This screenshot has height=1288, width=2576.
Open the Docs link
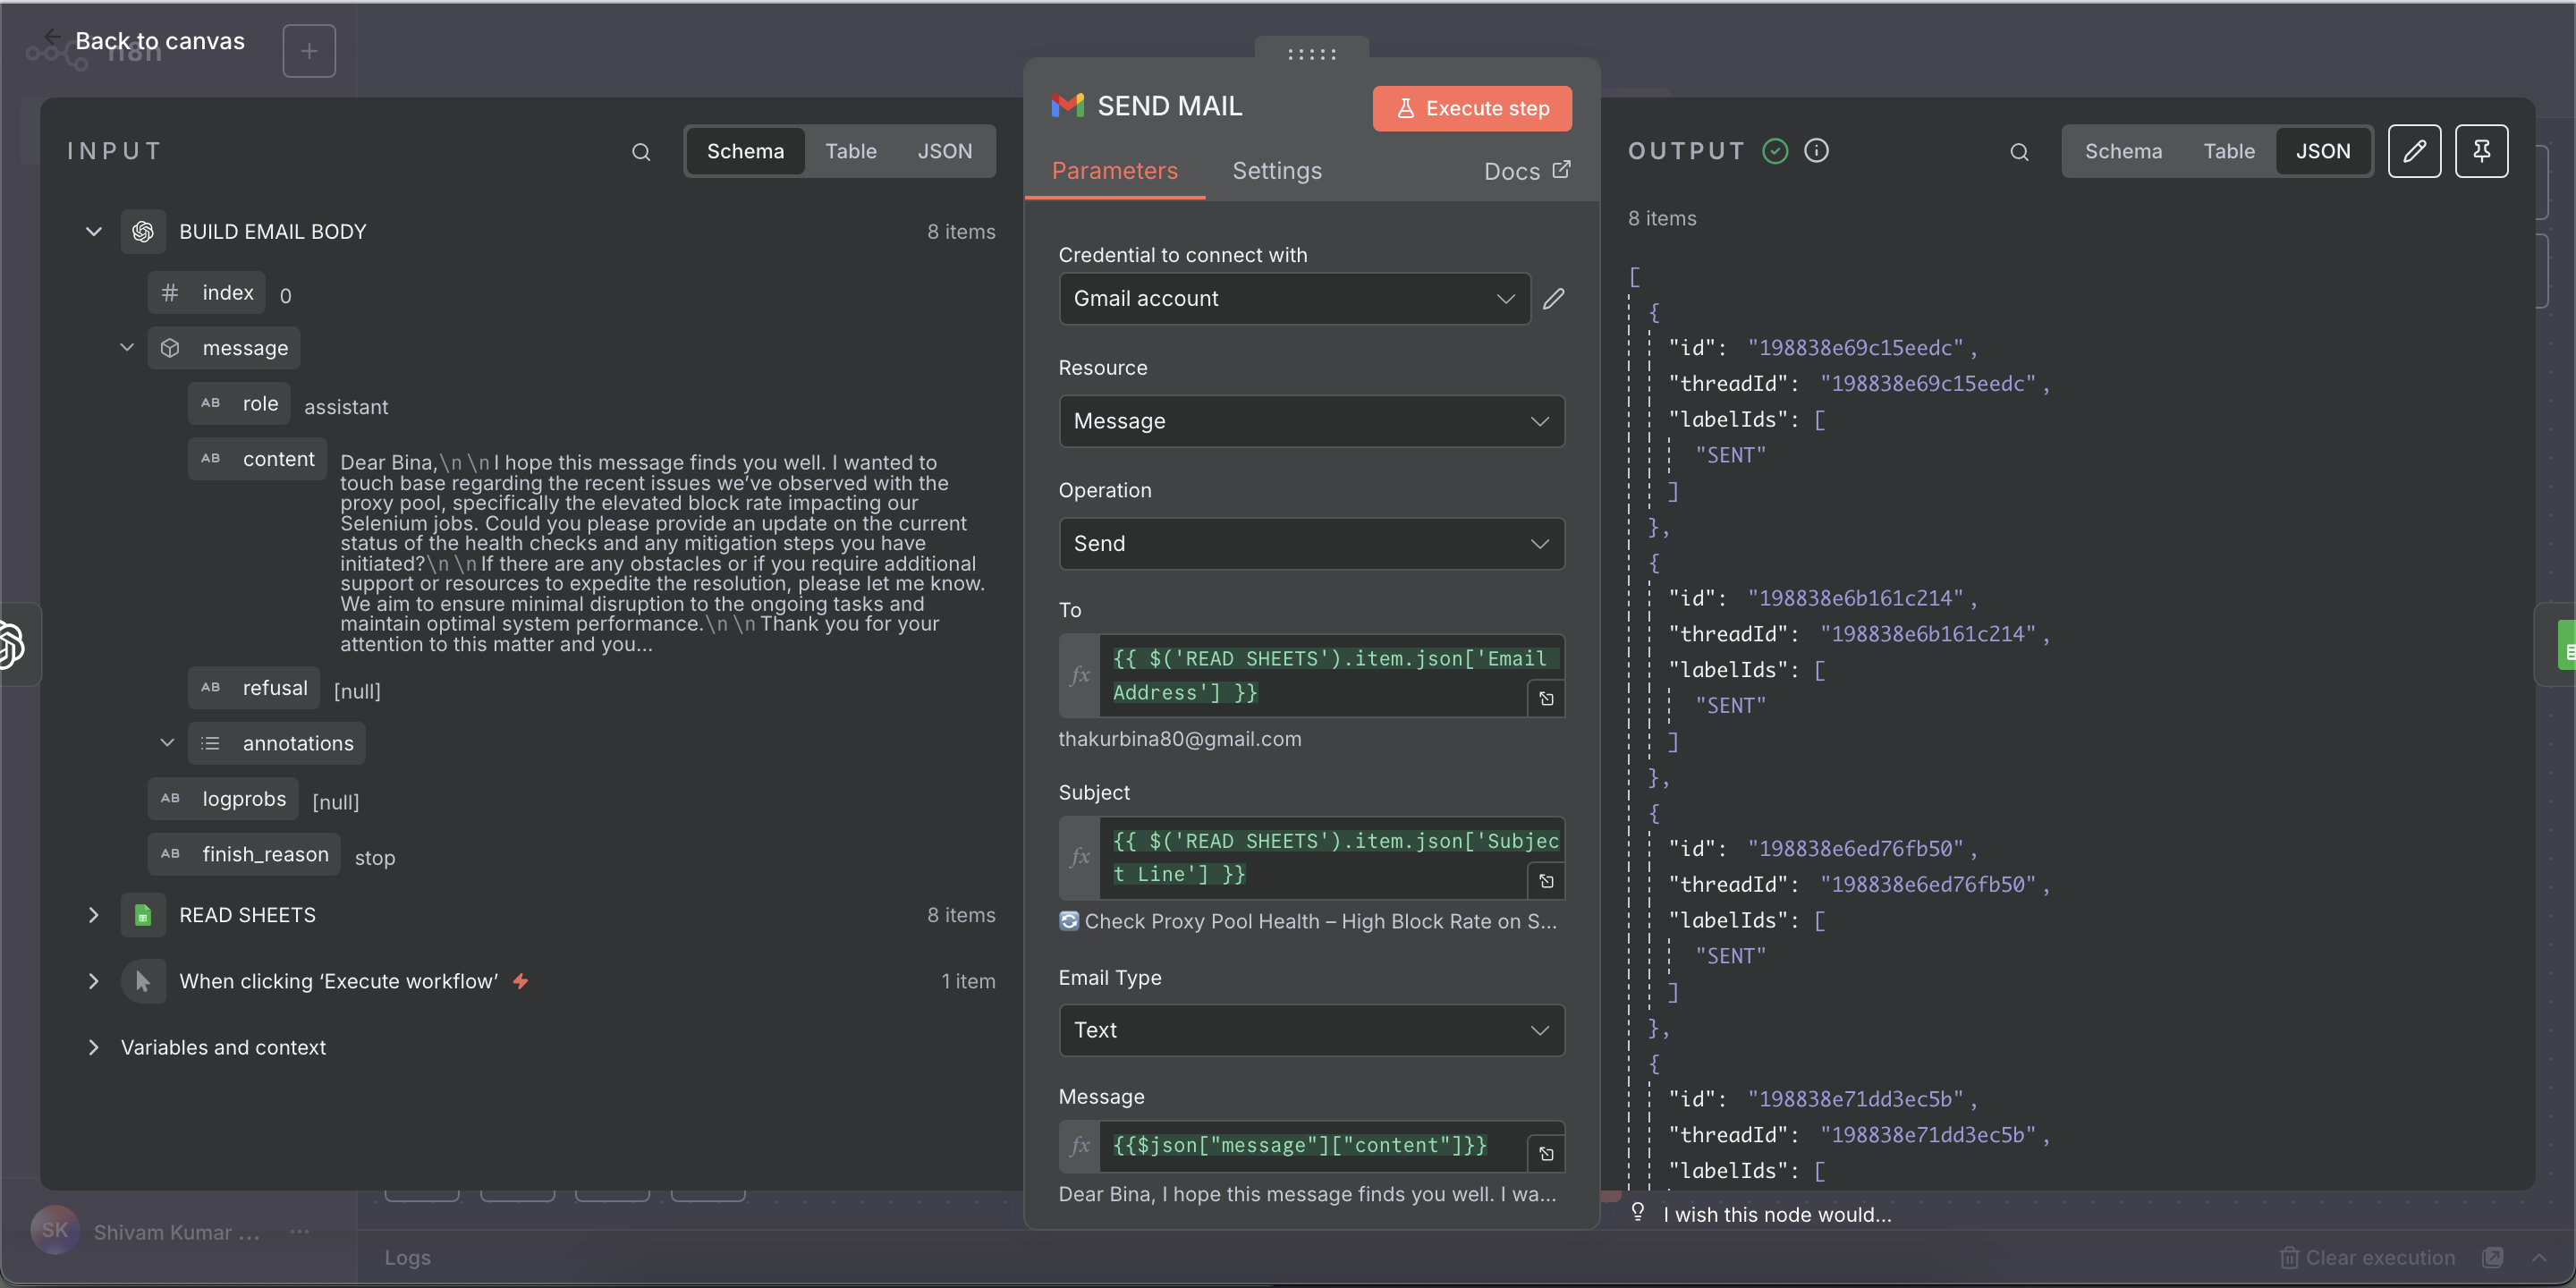click(x=1526, y=171)
